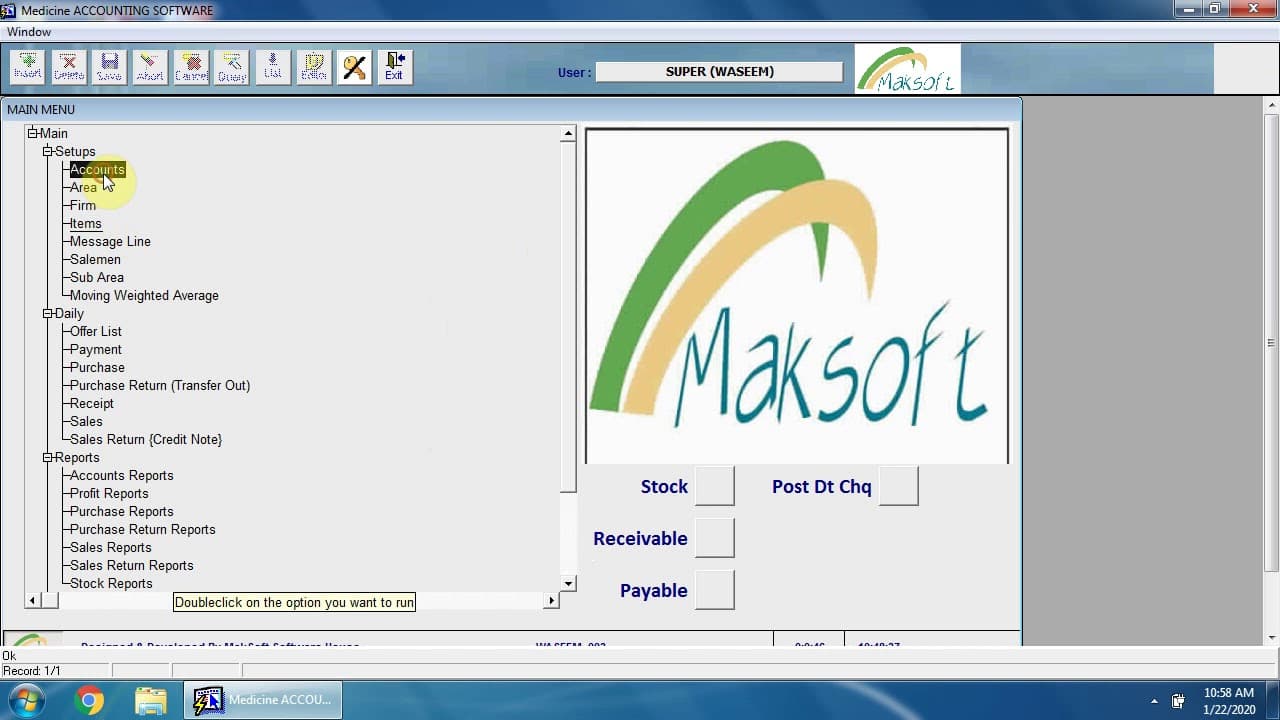Open the Window menu
Viewport: 1280px width, 720px height.
point(29,32)
